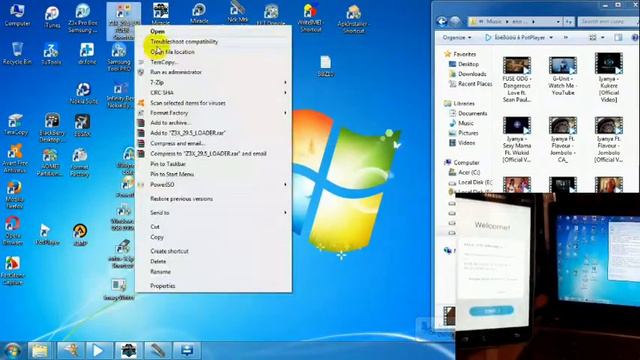Select the Mozilla Firefox desktop icon

(x=15, y=194)
